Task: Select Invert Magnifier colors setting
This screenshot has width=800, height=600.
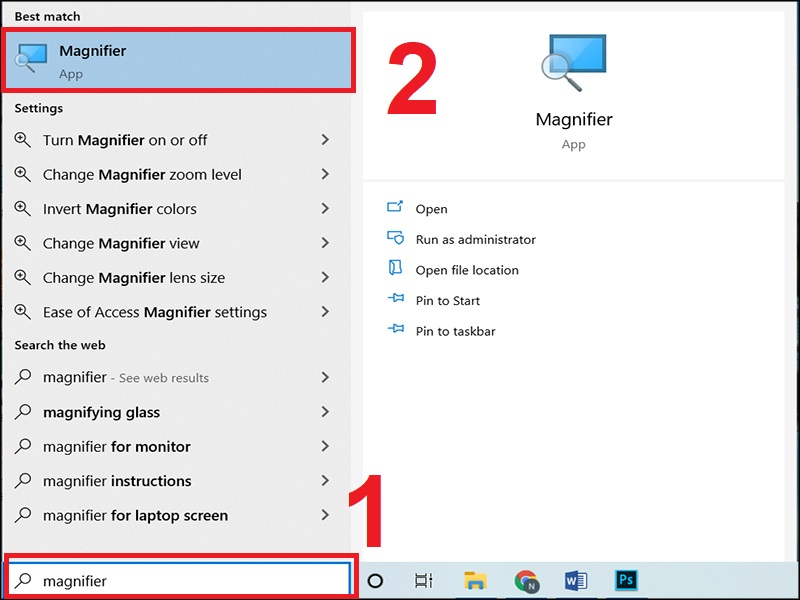Action: [x=172, y=209]
